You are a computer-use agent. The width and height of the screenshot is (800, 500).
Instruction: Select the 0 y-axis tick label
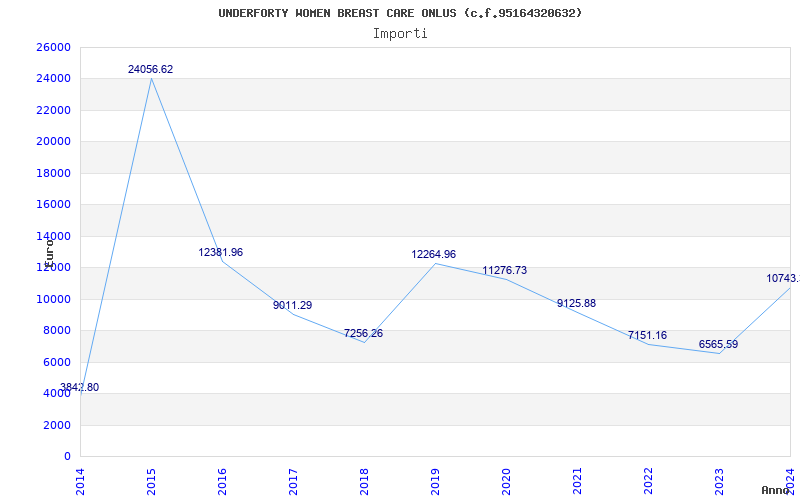(67, 457)
